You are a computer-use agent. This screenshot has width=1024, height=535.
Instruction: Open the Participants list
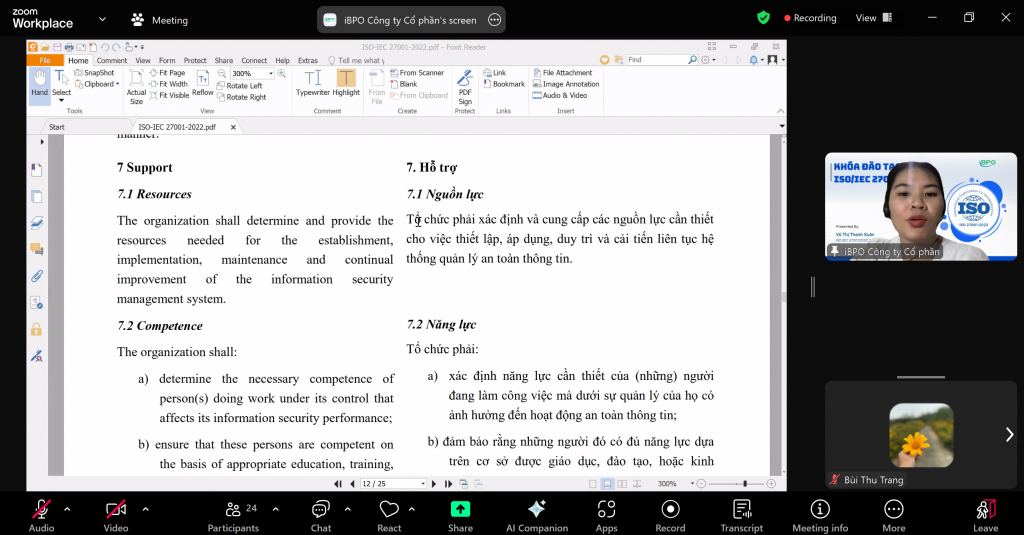tap(233, 514)
